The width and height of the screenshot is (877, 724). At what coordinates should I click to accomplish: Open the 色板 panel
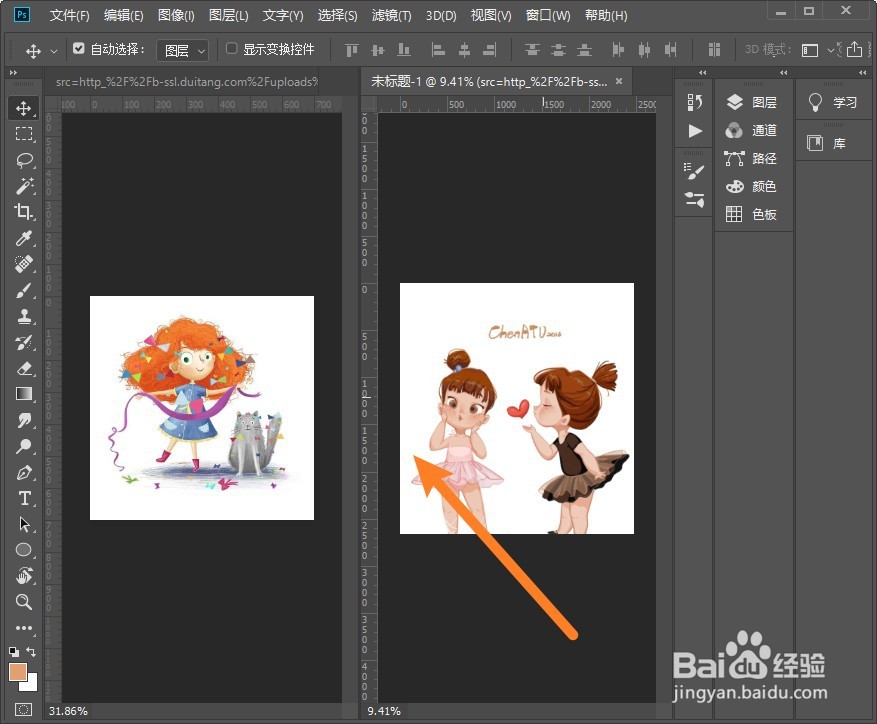[x=752, y=214]
